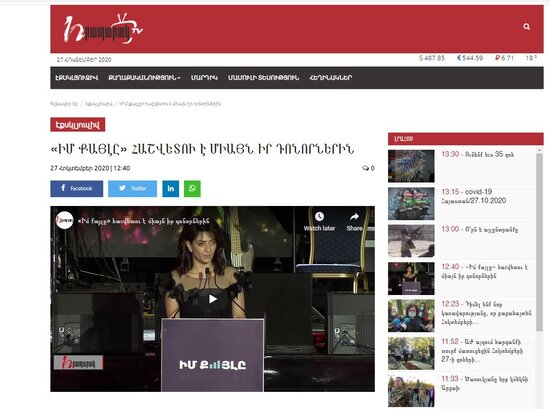Share article through WhatsApp icon

pyautogui.click(x=192, y=189)
